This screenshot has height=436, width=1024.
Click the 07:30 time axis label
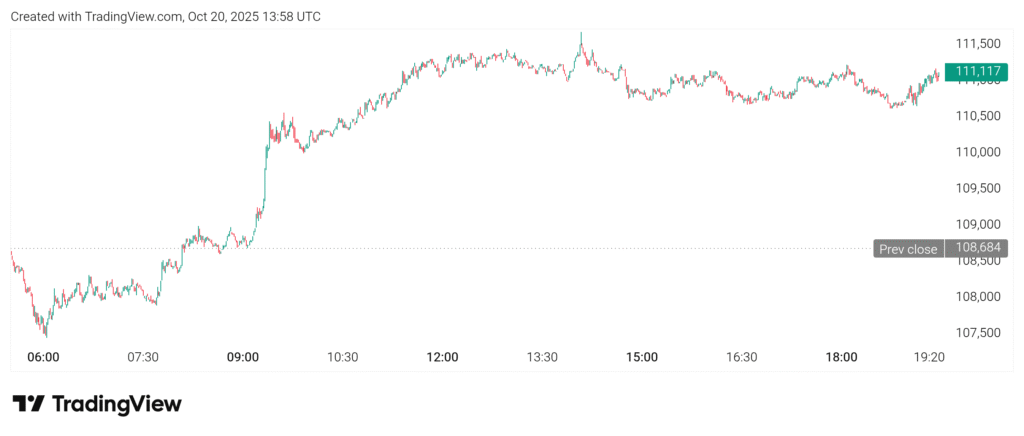143,357
